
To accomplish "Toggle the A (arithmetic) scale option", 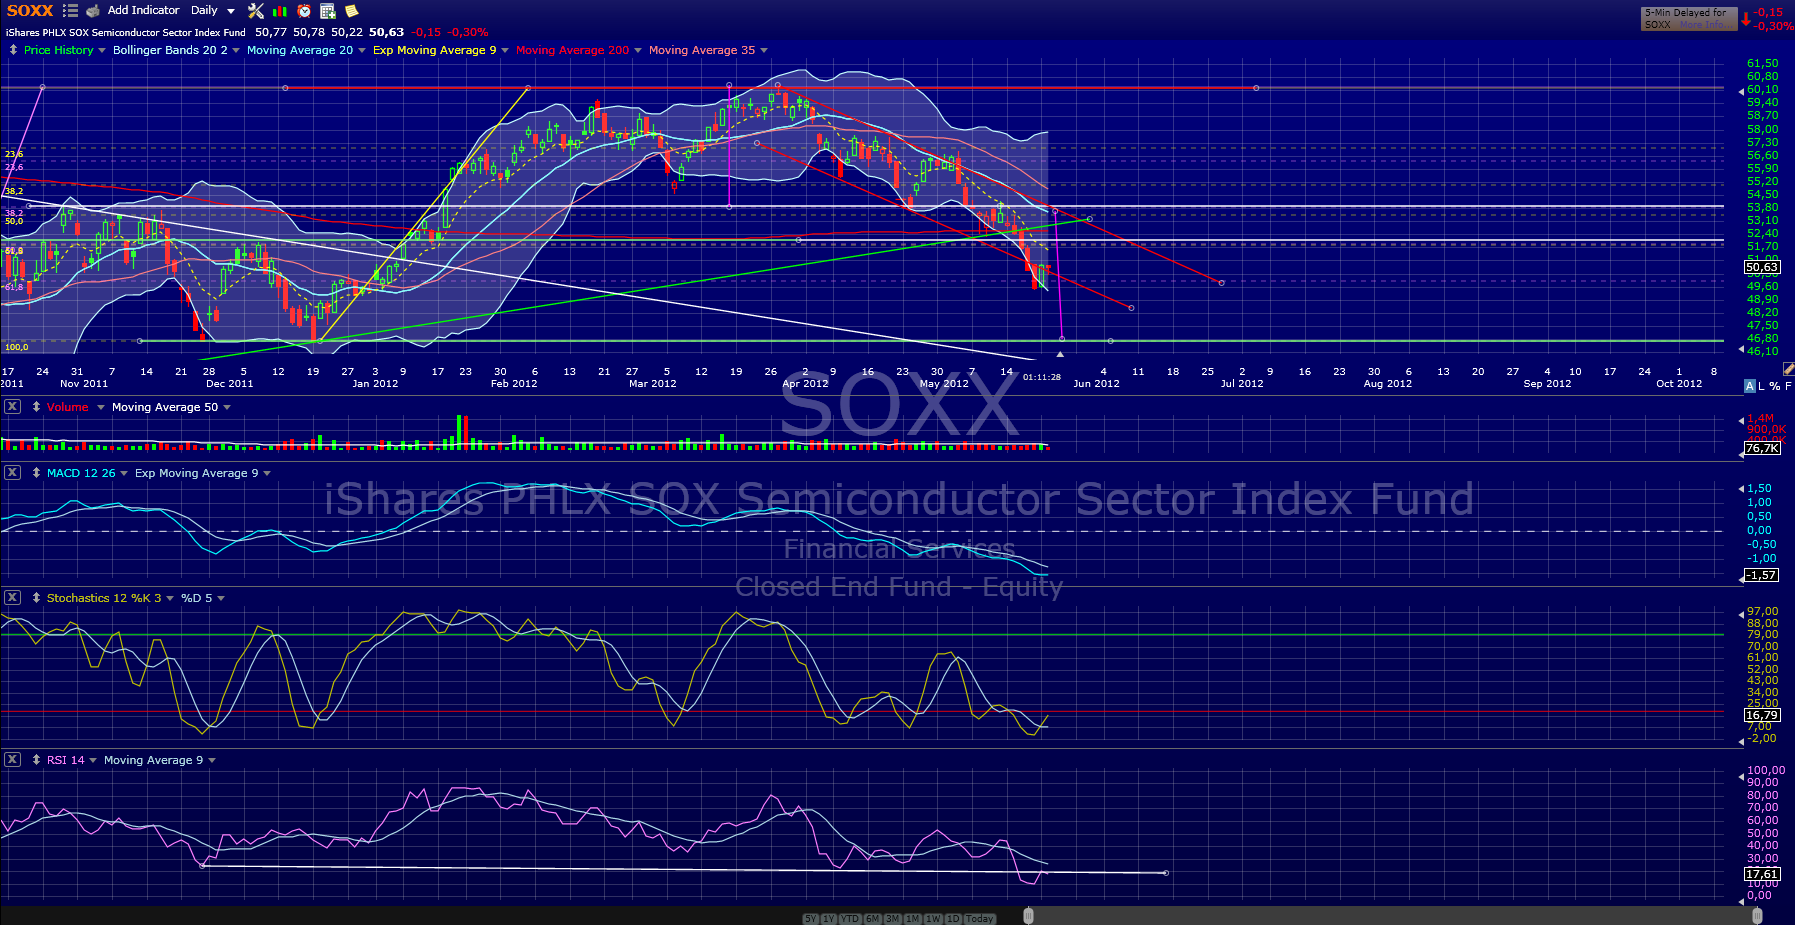I will click(x=1749, y=386).
